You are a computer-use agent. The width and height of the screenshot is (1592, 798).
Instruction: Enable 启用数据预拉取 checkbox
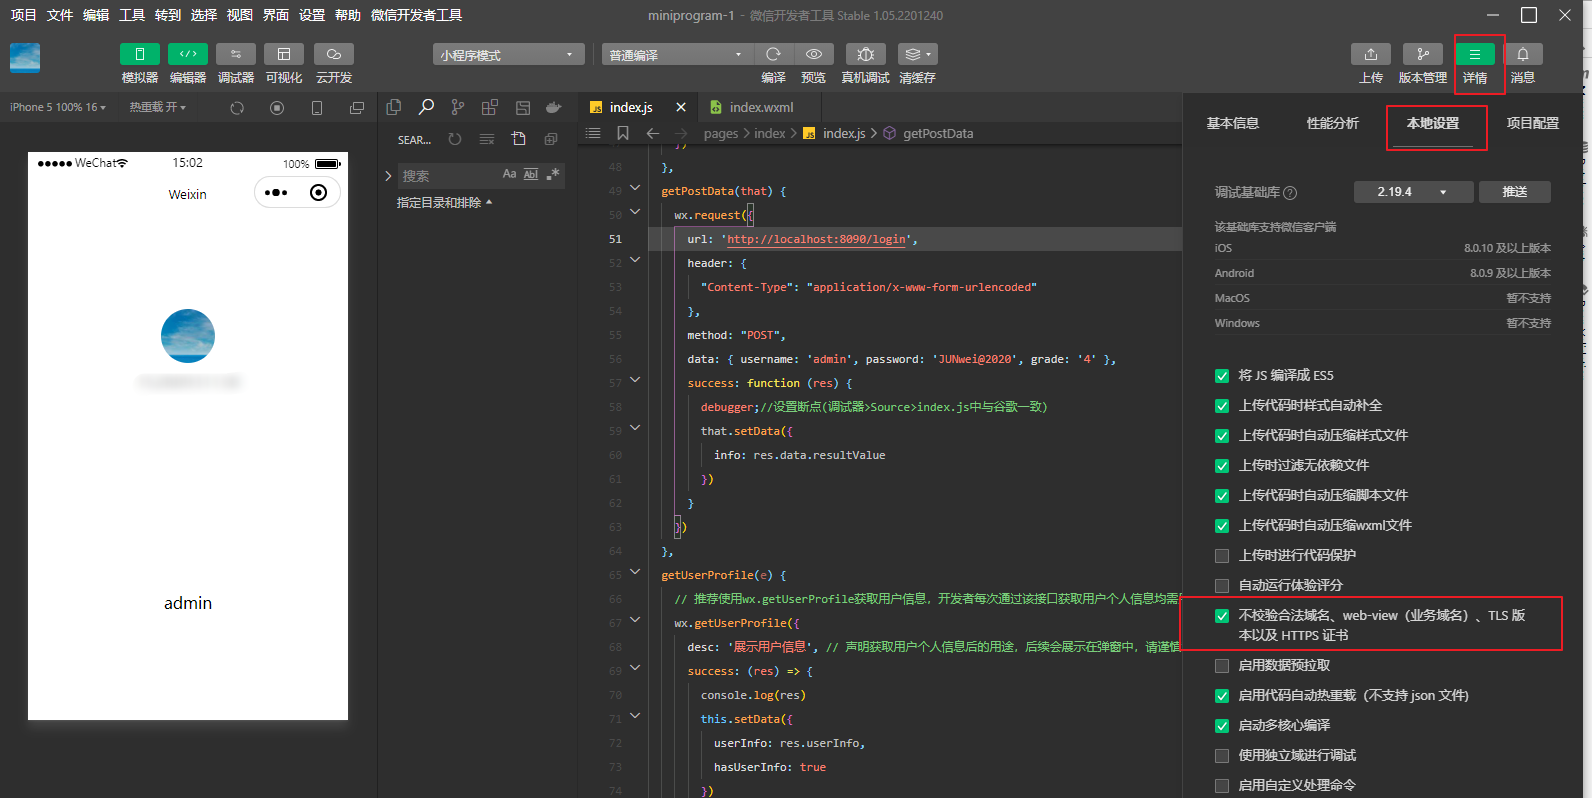(1222, 666)
